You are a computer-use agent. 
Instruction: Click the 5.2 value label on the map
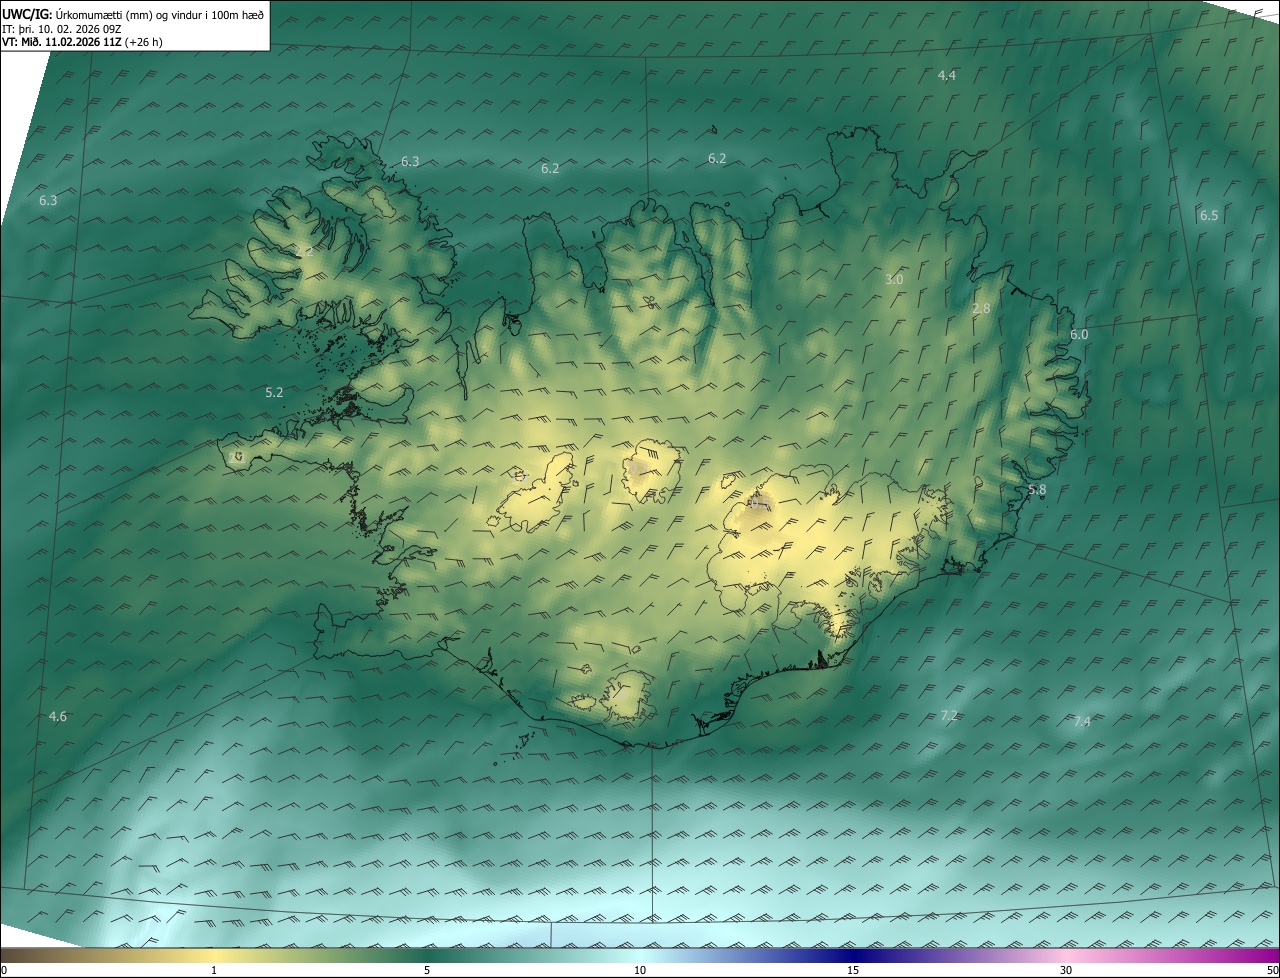point(274,393)
